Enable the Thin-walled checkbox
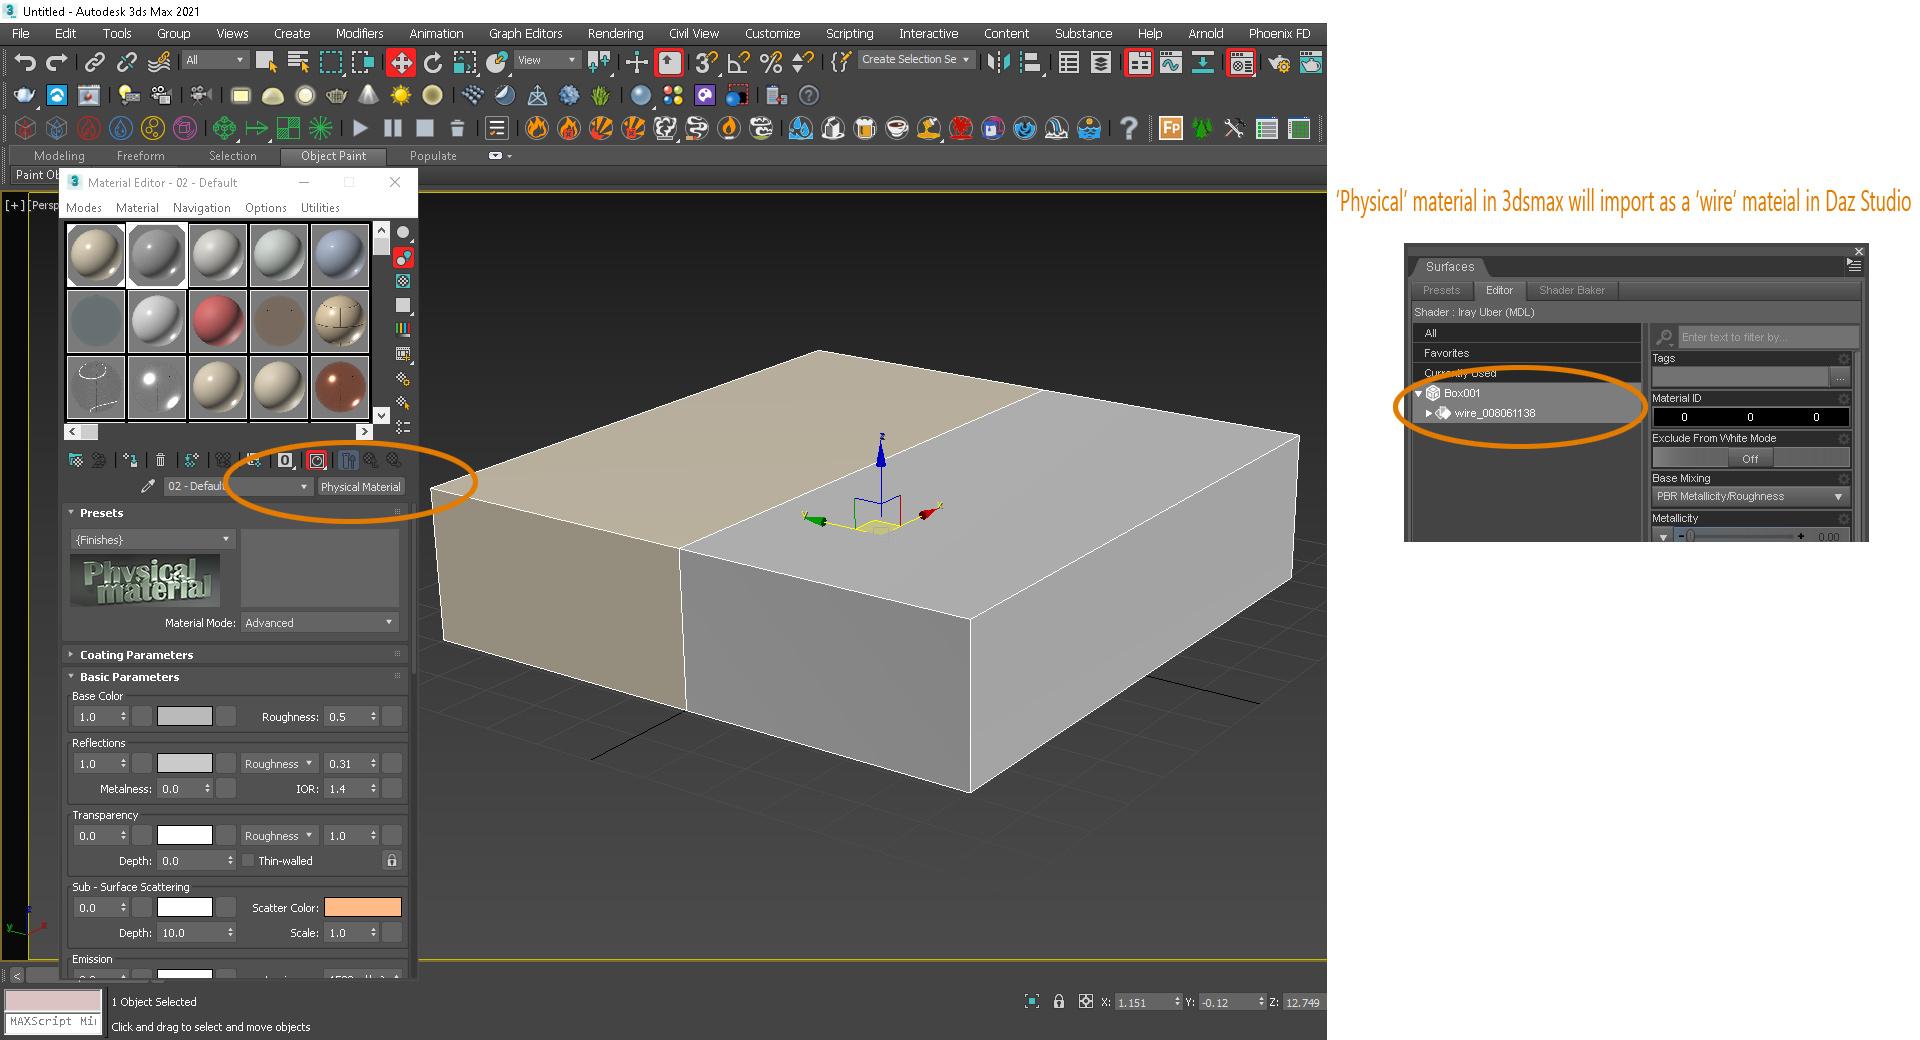The height and width of the screenshot is (1040, 1920). [248, 861]
